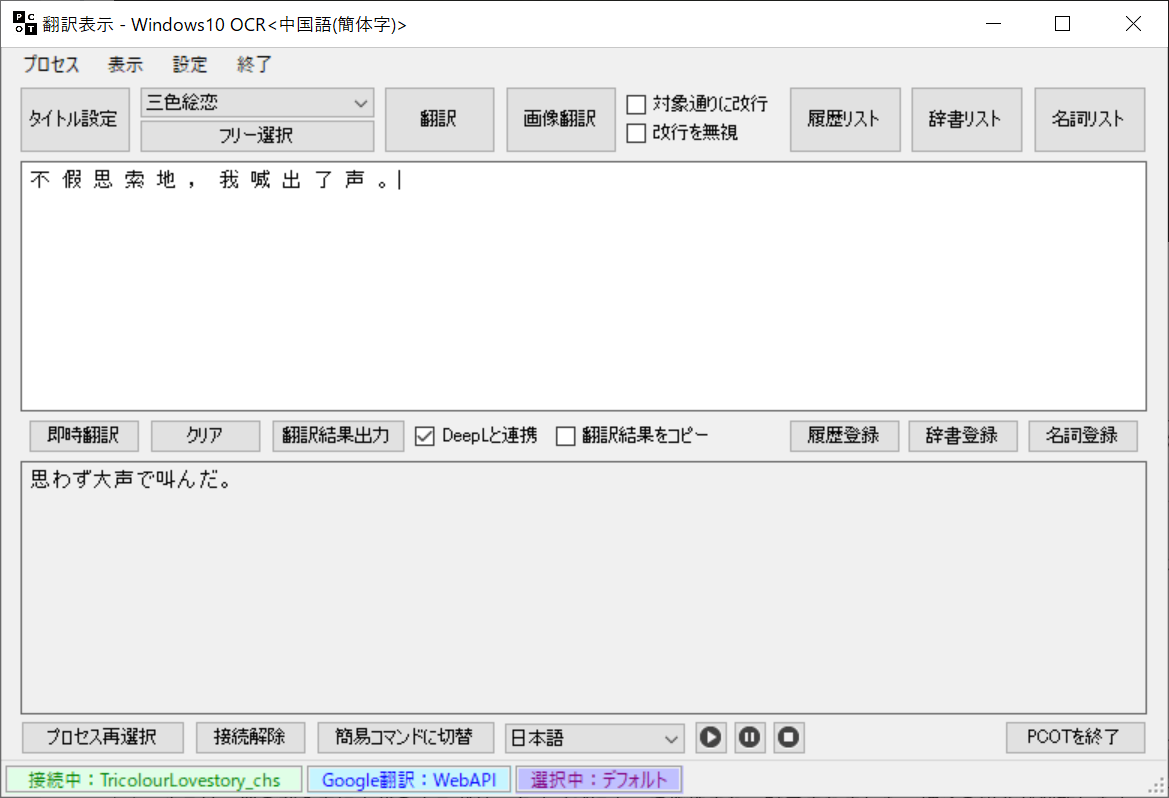
Task: Click the 選択中：デフォルト status label
Action: point(599,780)
